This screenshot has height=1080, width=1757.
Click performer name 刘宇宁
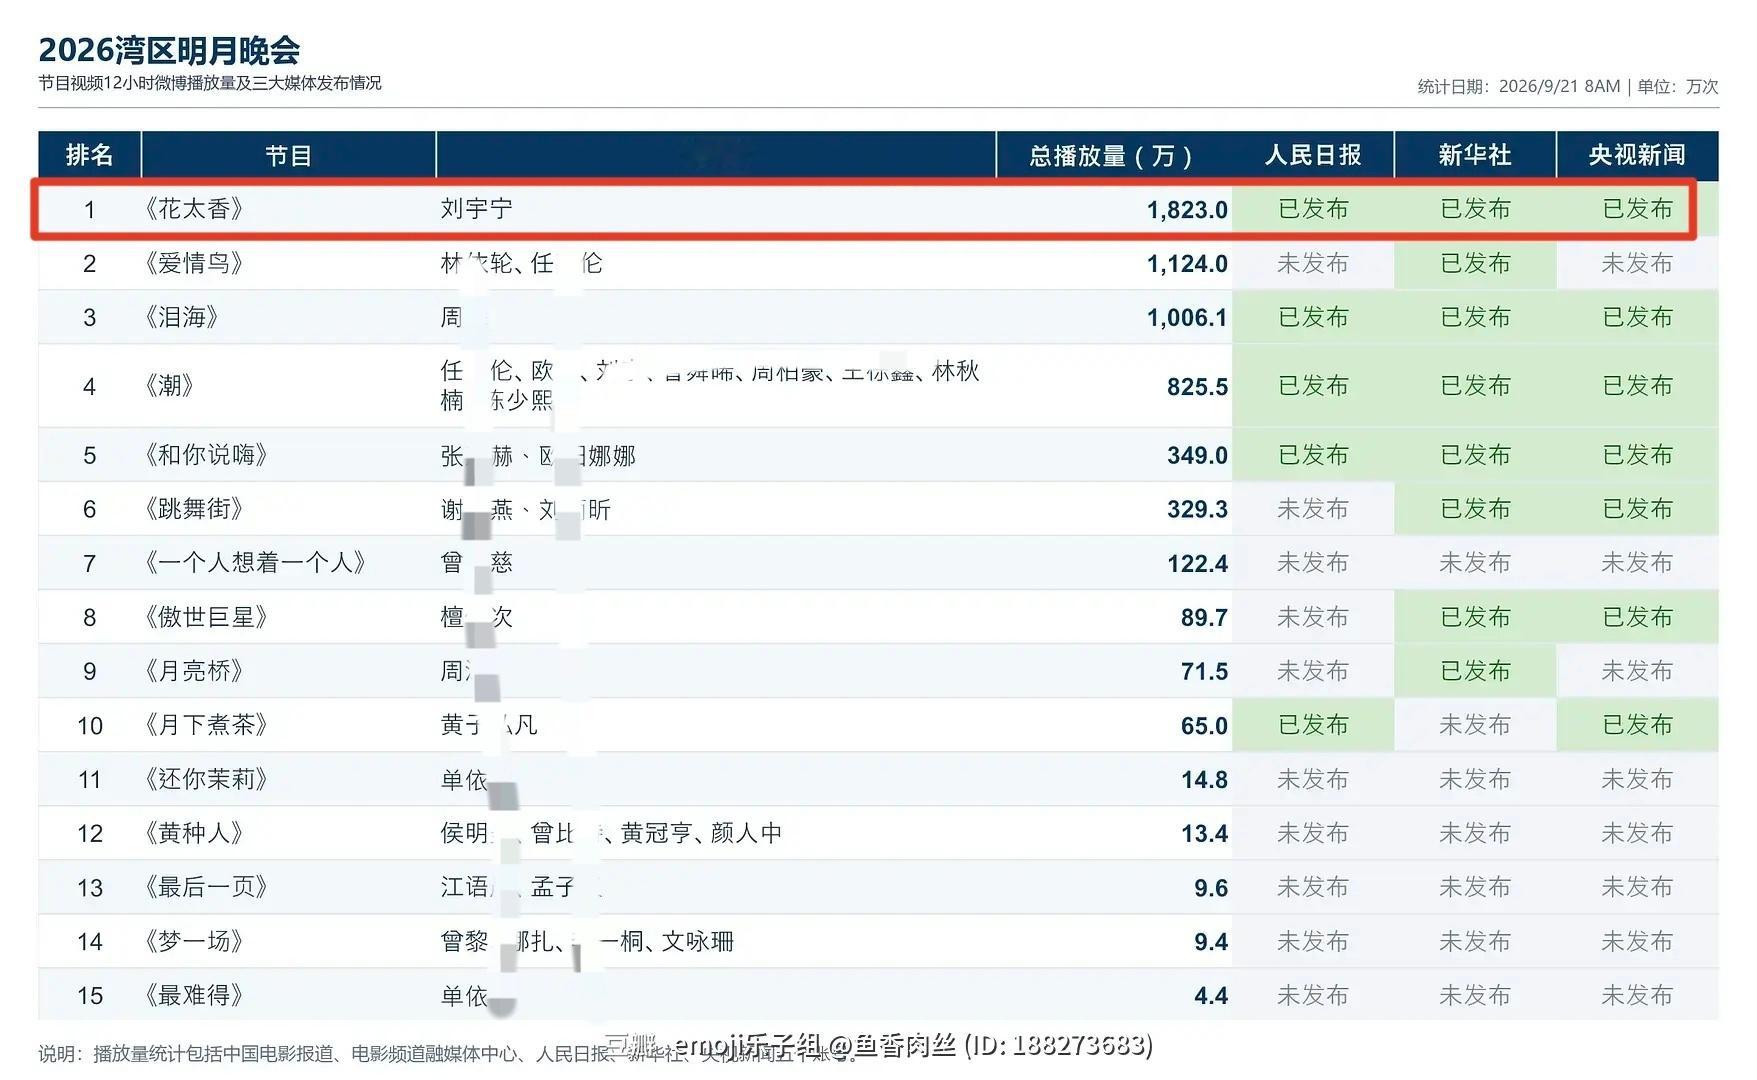point(477,209)
